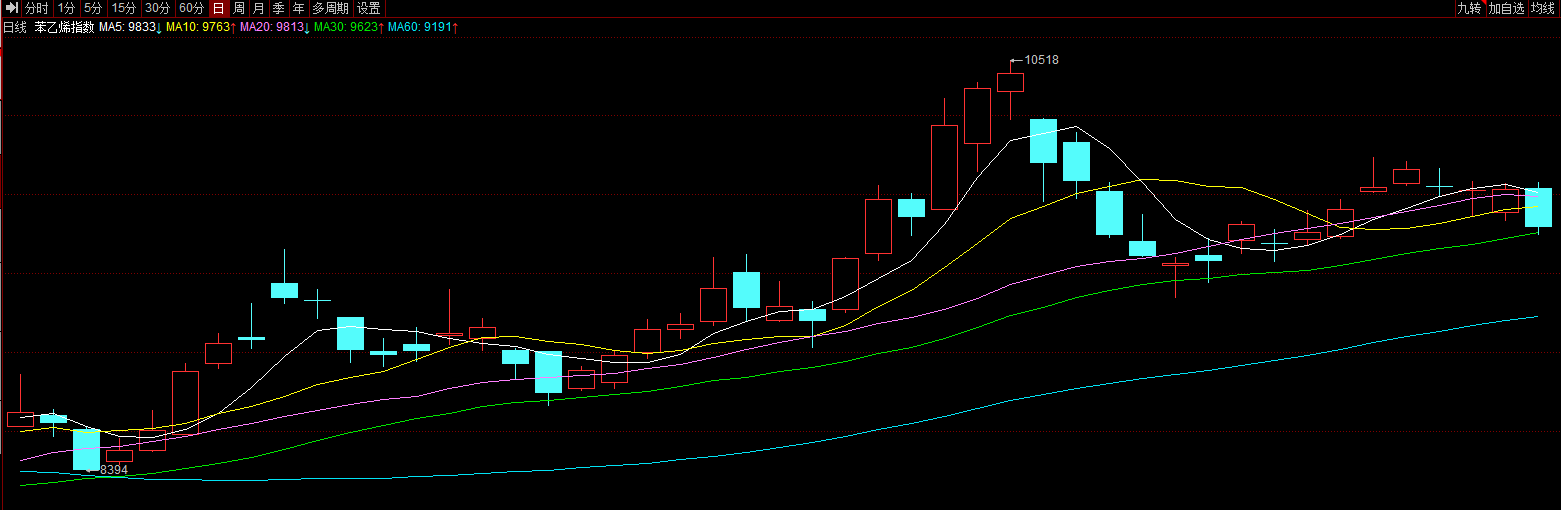This screenshot has width=1561, height=510.
Task: Click 加自选 to add to watchlist
Action: pos(1507,8)
